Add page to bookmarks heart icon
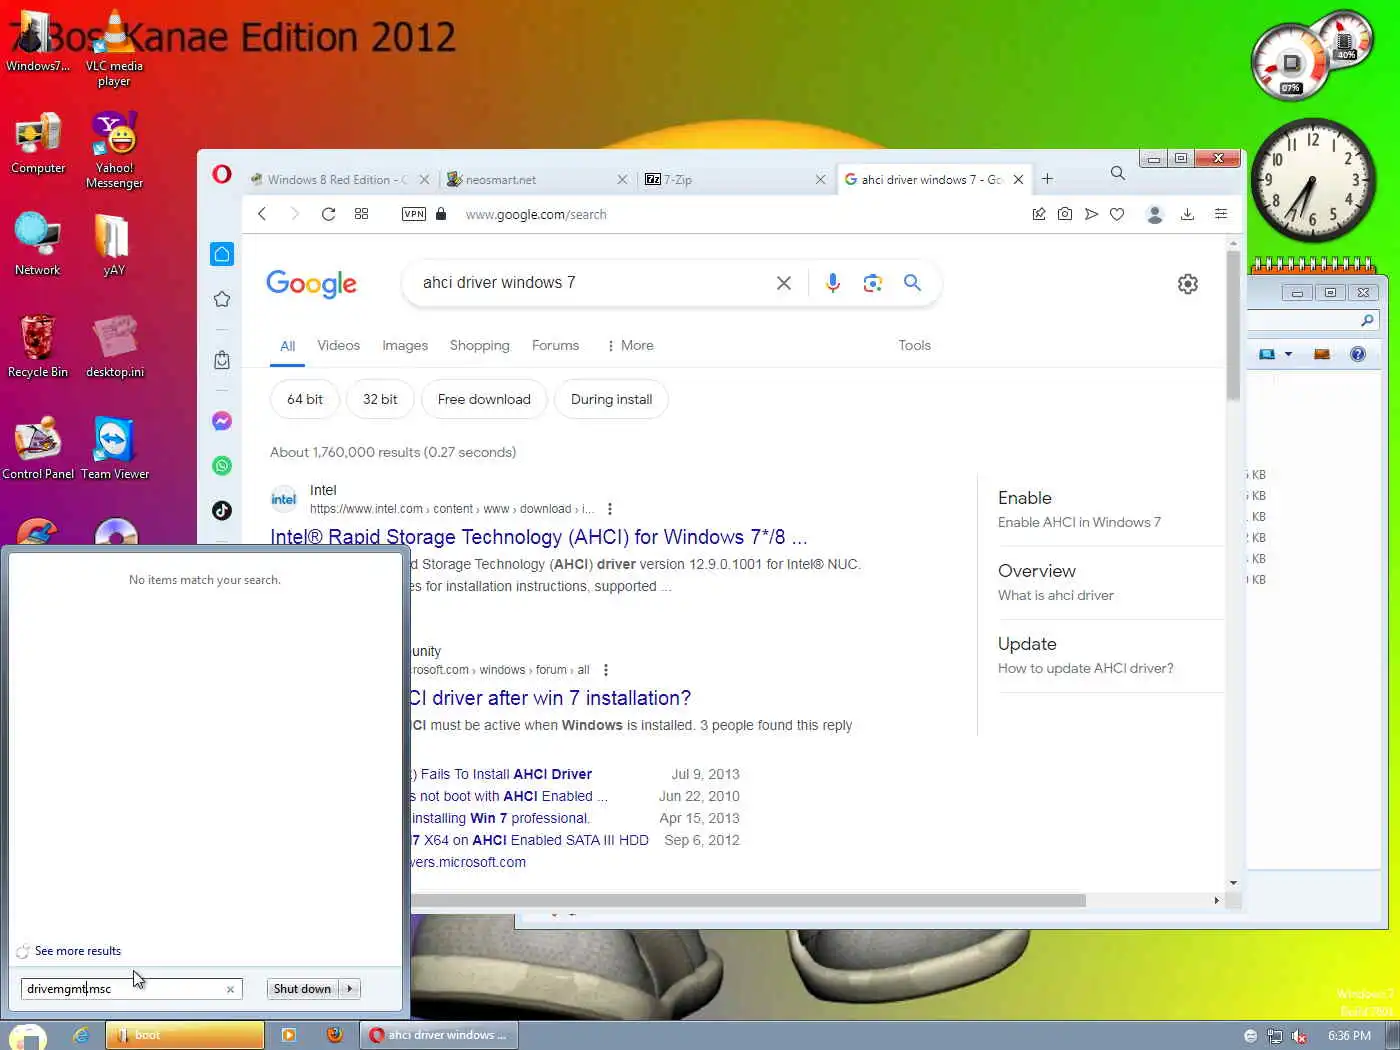The image size is (1400, 1050). point(1117,214)
